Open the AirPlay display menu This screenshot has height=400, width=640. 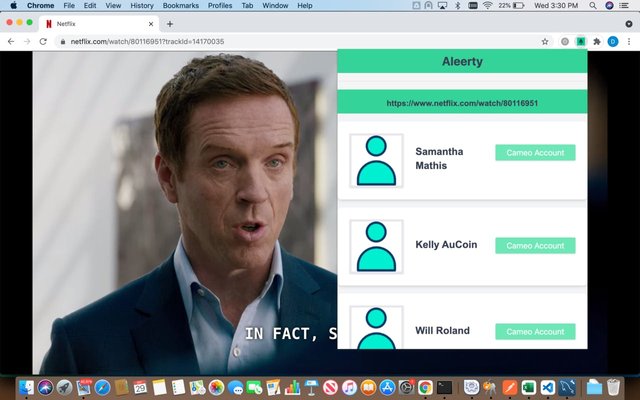coord(442,5)
